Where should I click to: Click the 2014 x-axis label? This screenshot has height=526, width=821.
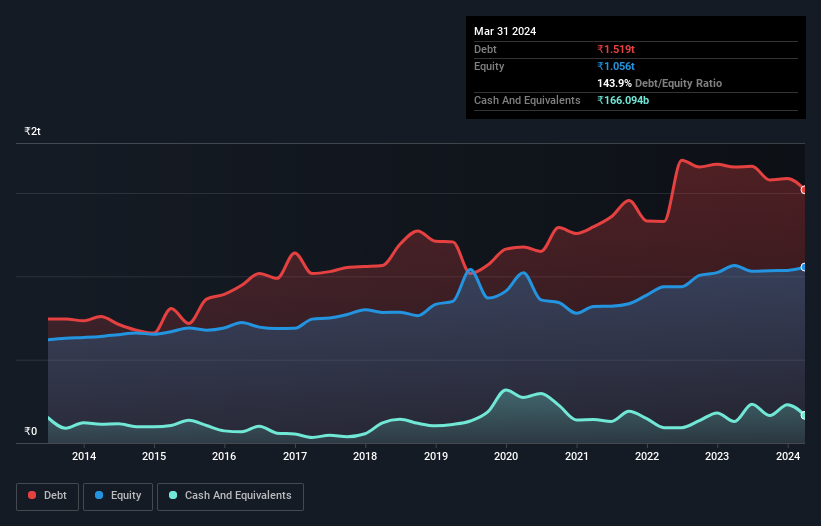click(x=84, y=456)
